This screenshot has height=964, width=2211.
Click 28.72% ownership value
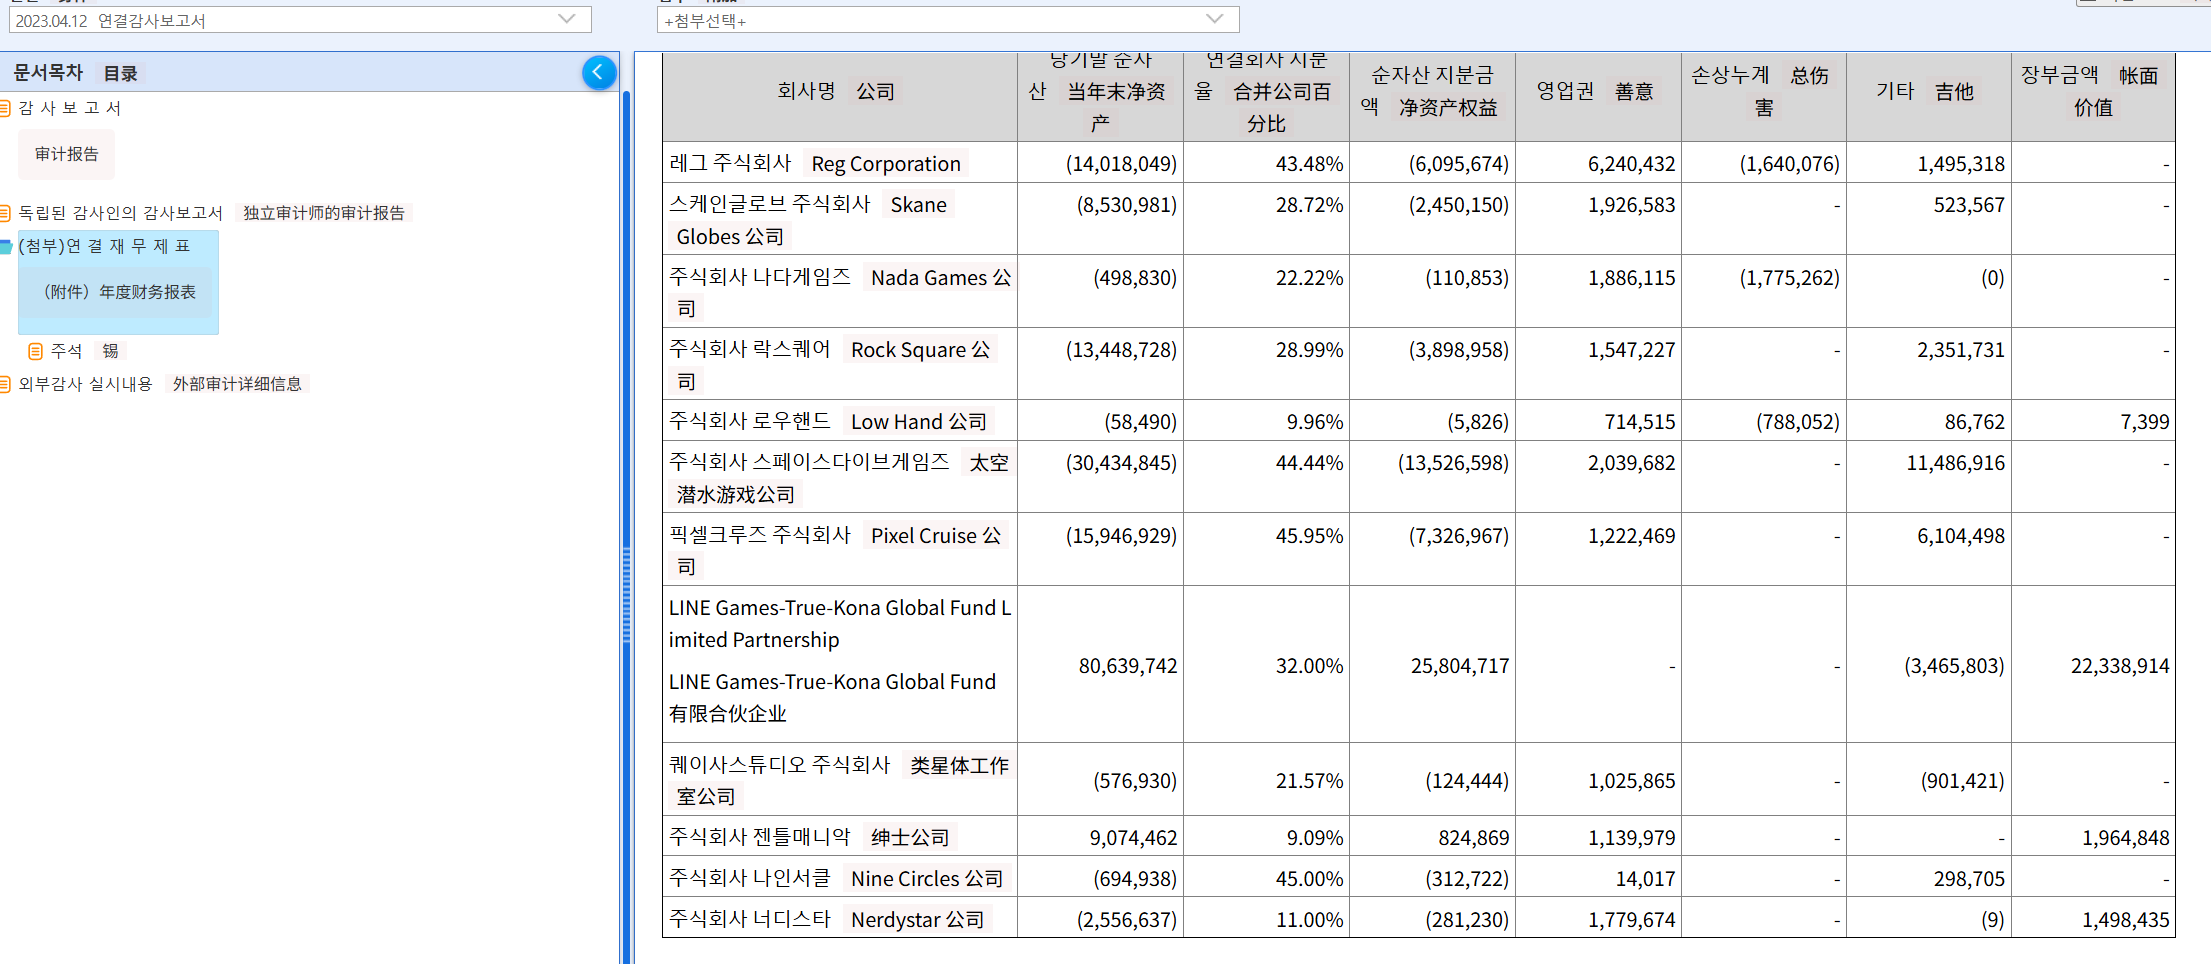coord(1309,205)
